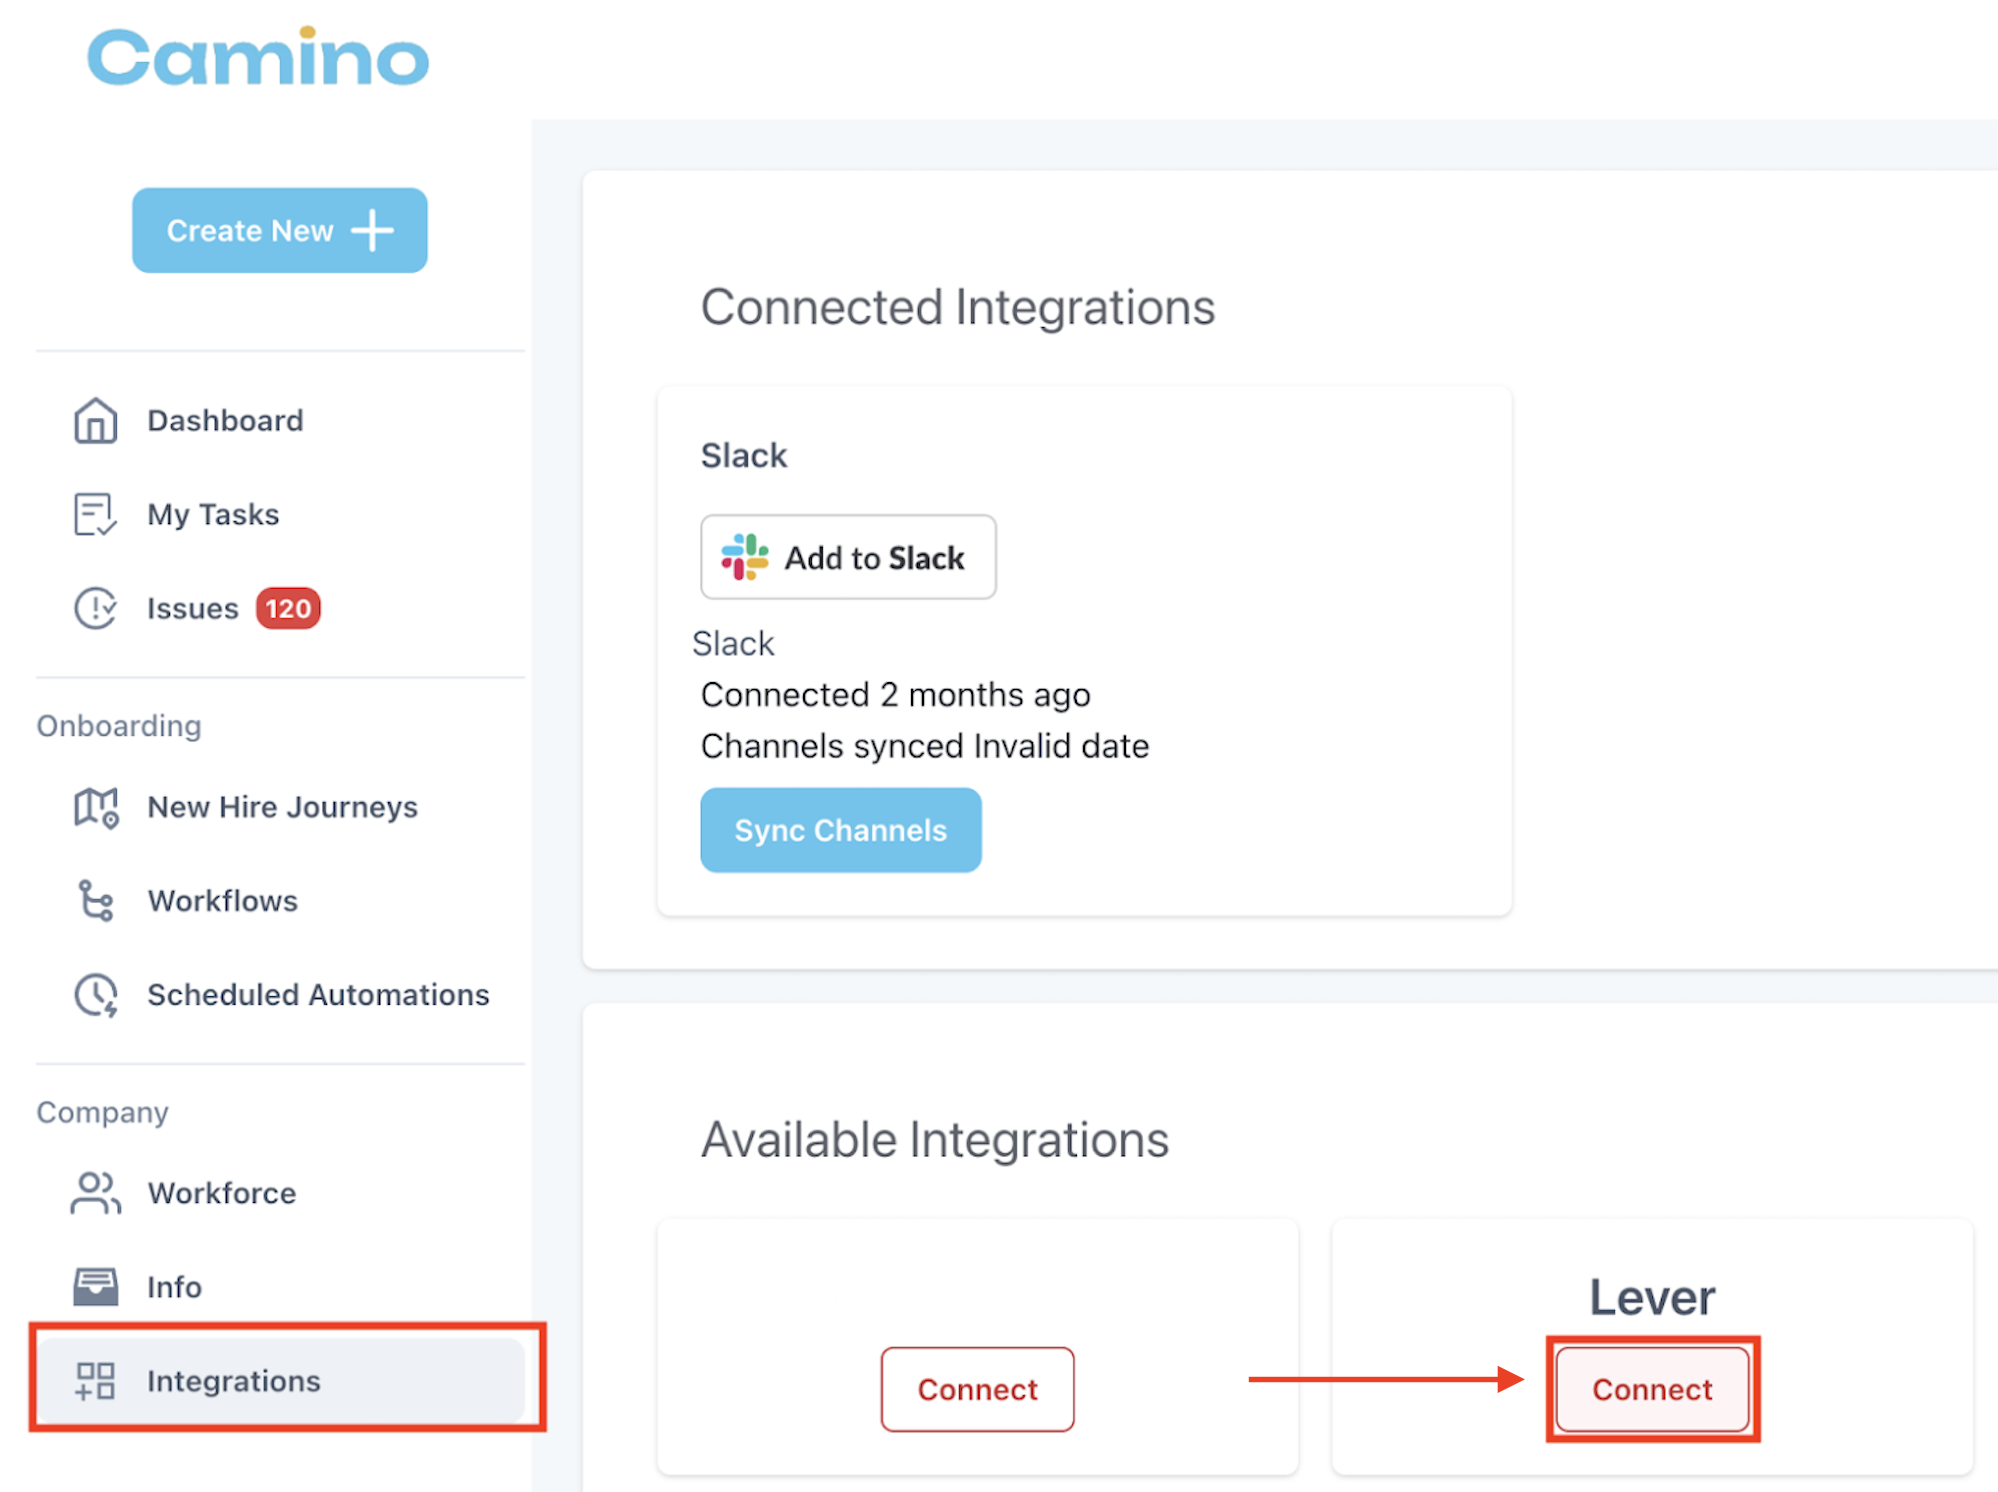Click the Connected Integrations heading

pos(958,307)
